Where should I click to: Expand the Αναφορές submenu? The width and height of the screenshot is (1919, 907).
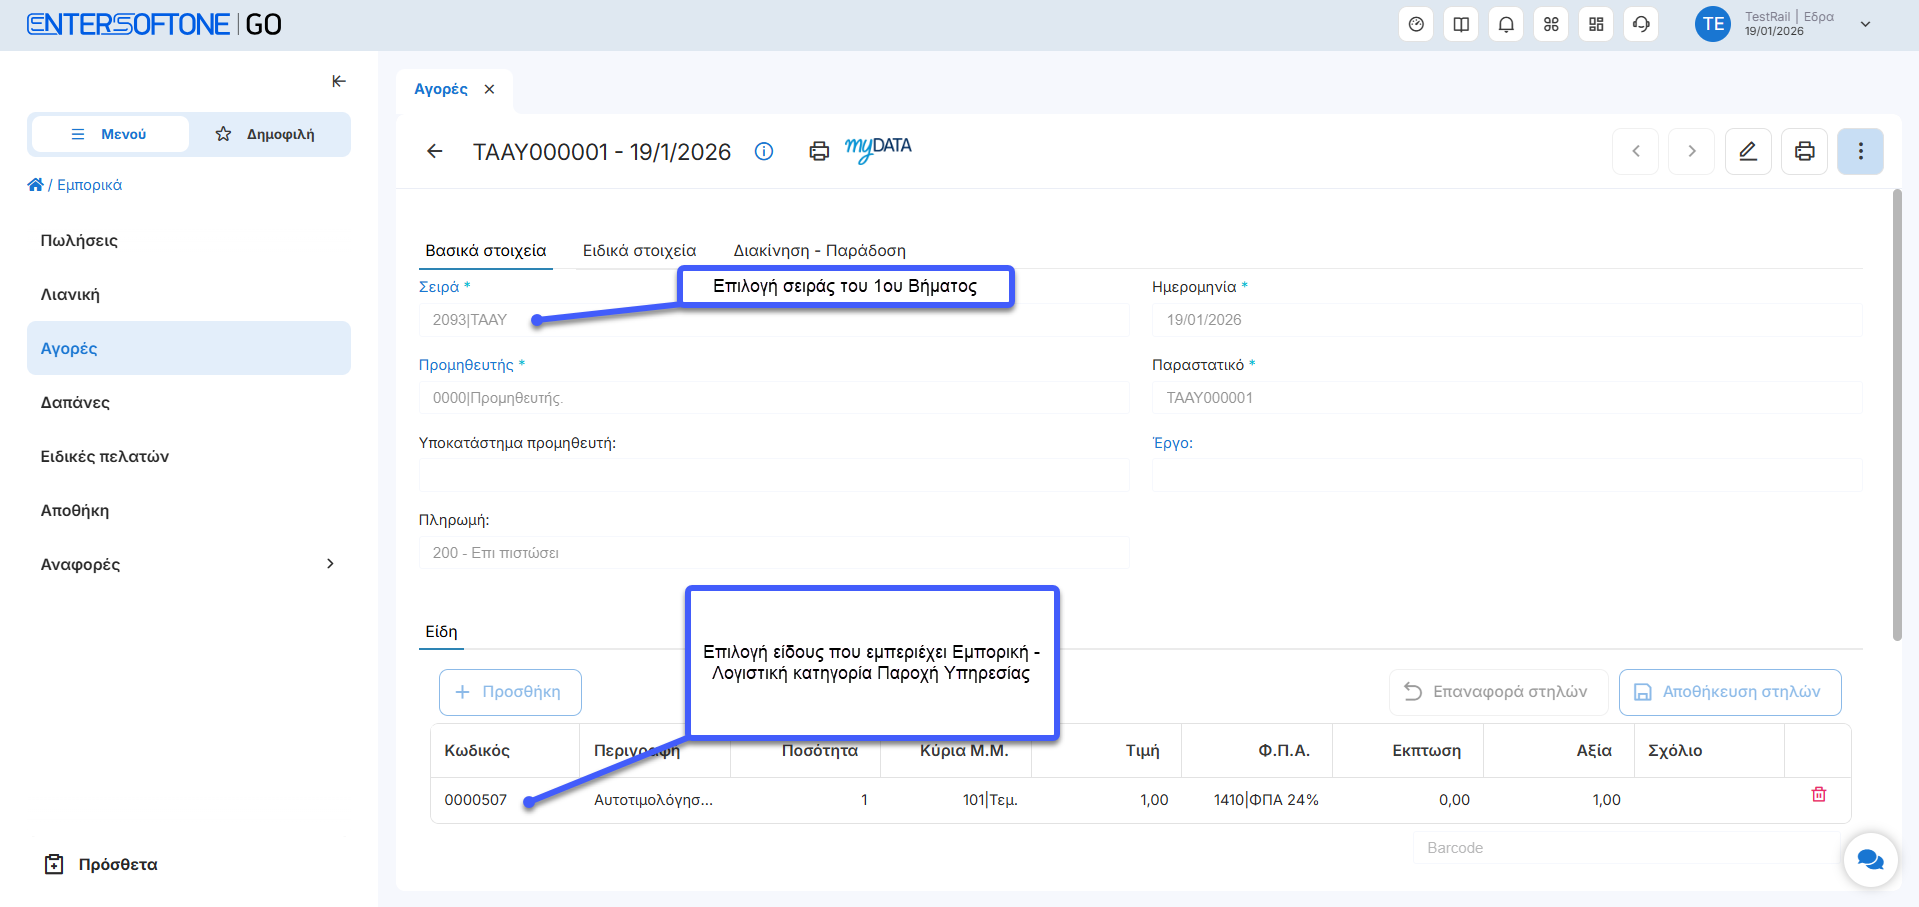[330, 564]
